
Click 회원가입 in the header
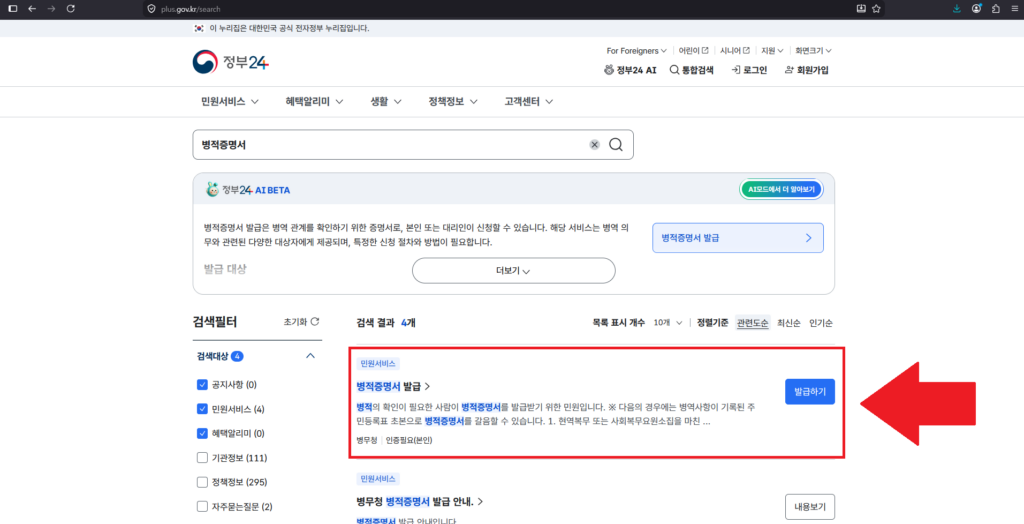[807, 70]
